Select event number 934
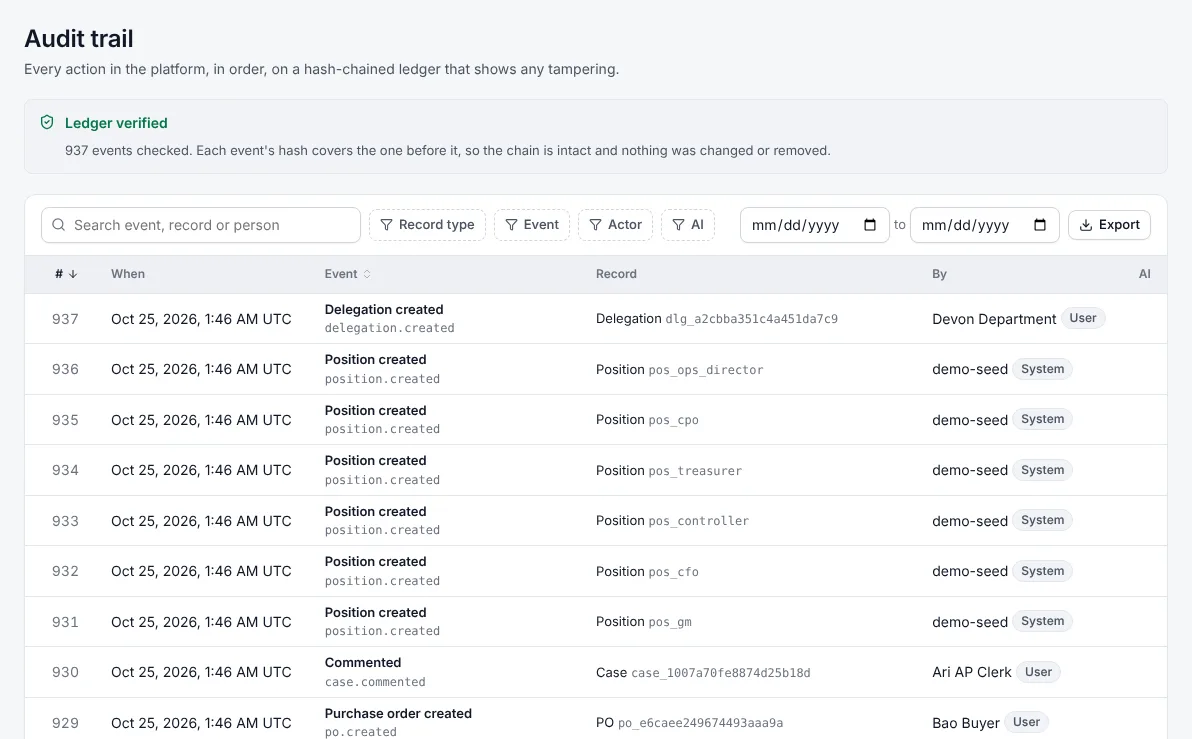1192x739 pixels. [x=65, y=471]
